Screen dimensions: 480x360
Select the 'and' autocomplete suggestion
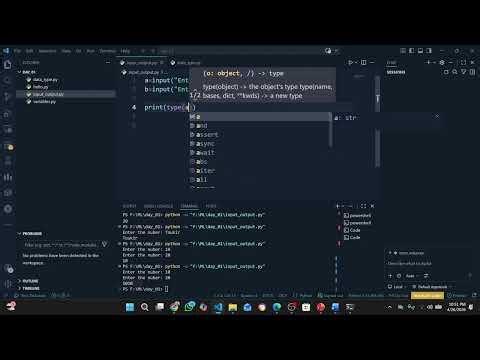click(259, 126)
